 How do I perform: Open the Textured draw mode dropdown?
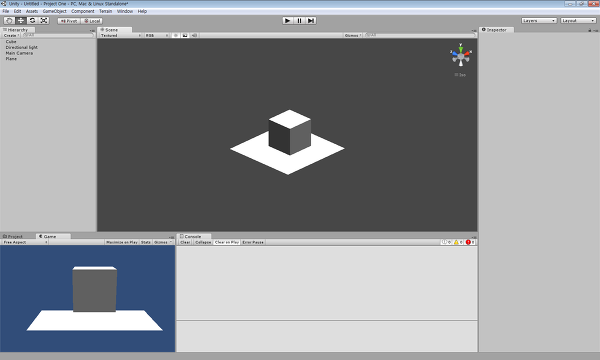(x=121, y=36)
